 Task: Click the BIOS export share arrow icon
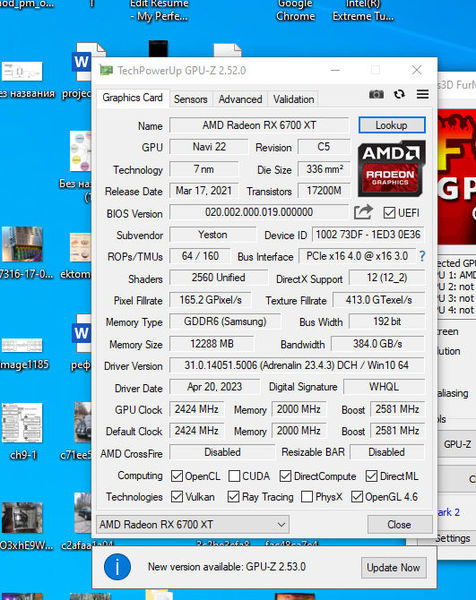pos(363,212)
